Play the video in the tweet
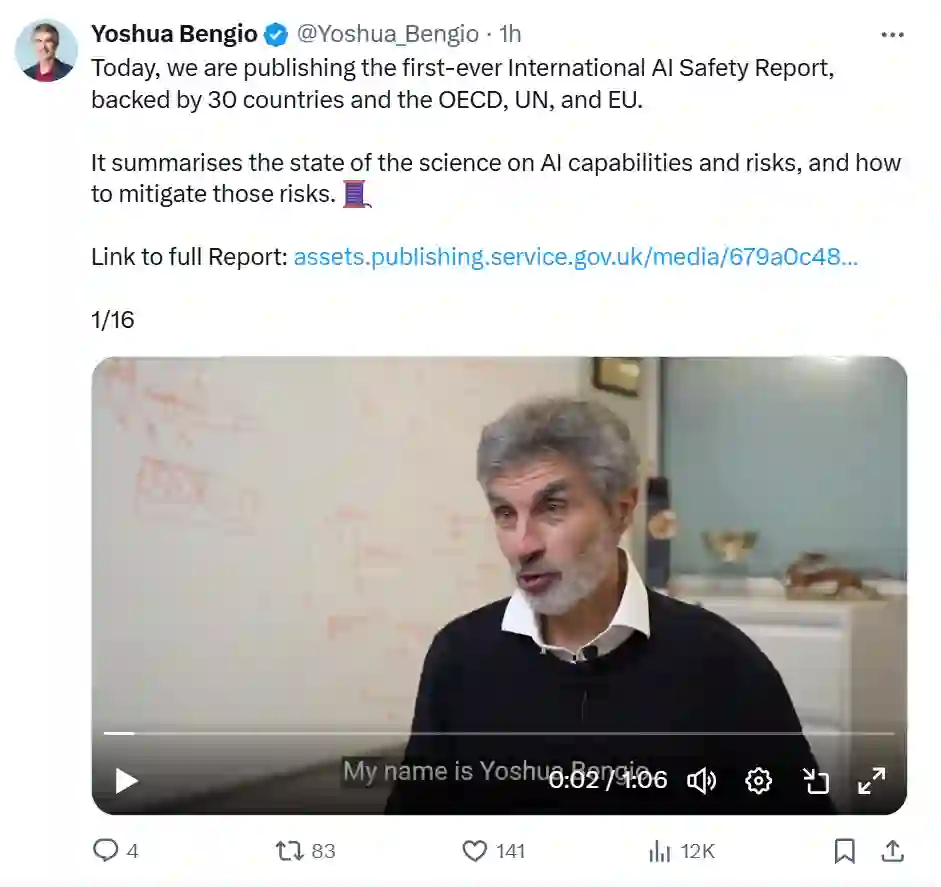 click(x=127, y=781)
